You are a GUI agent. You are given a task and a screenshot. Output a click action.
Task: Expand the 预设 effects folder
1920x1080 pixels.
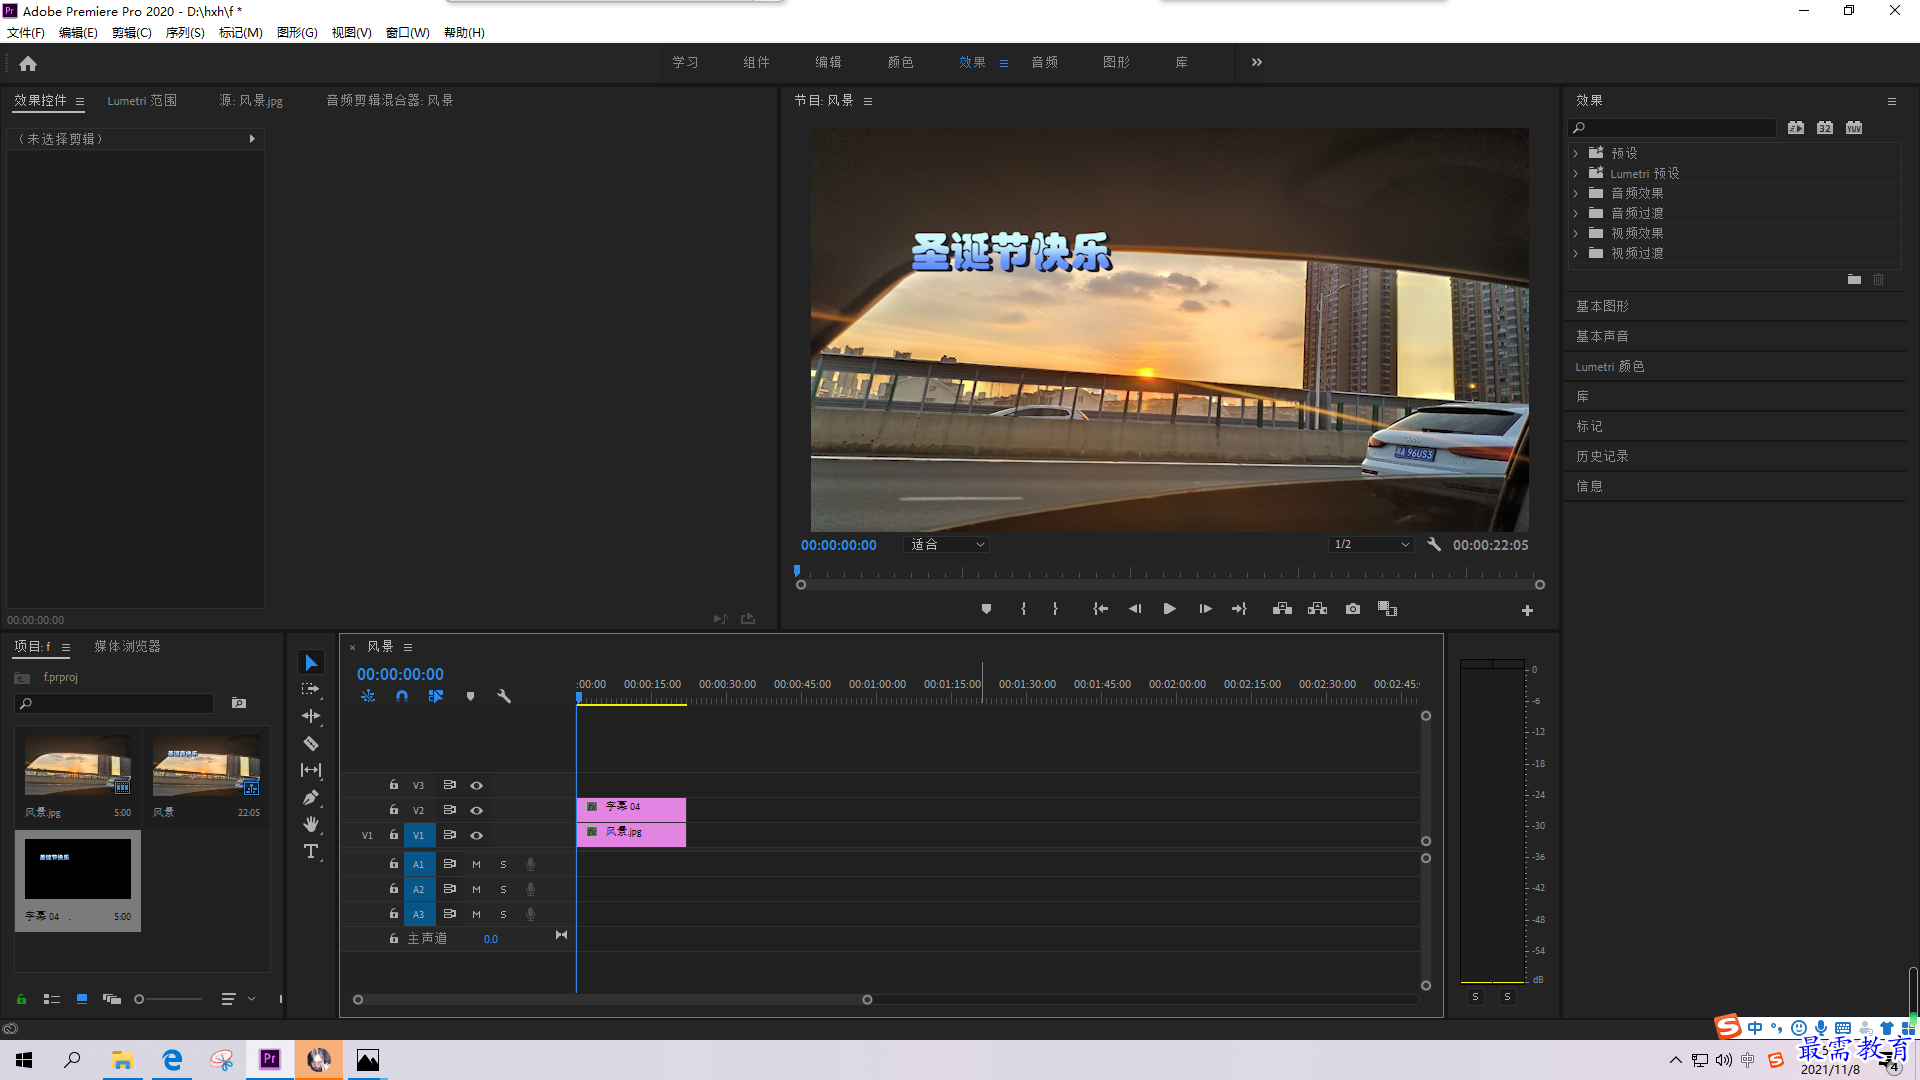click(x=1575, y=153)
